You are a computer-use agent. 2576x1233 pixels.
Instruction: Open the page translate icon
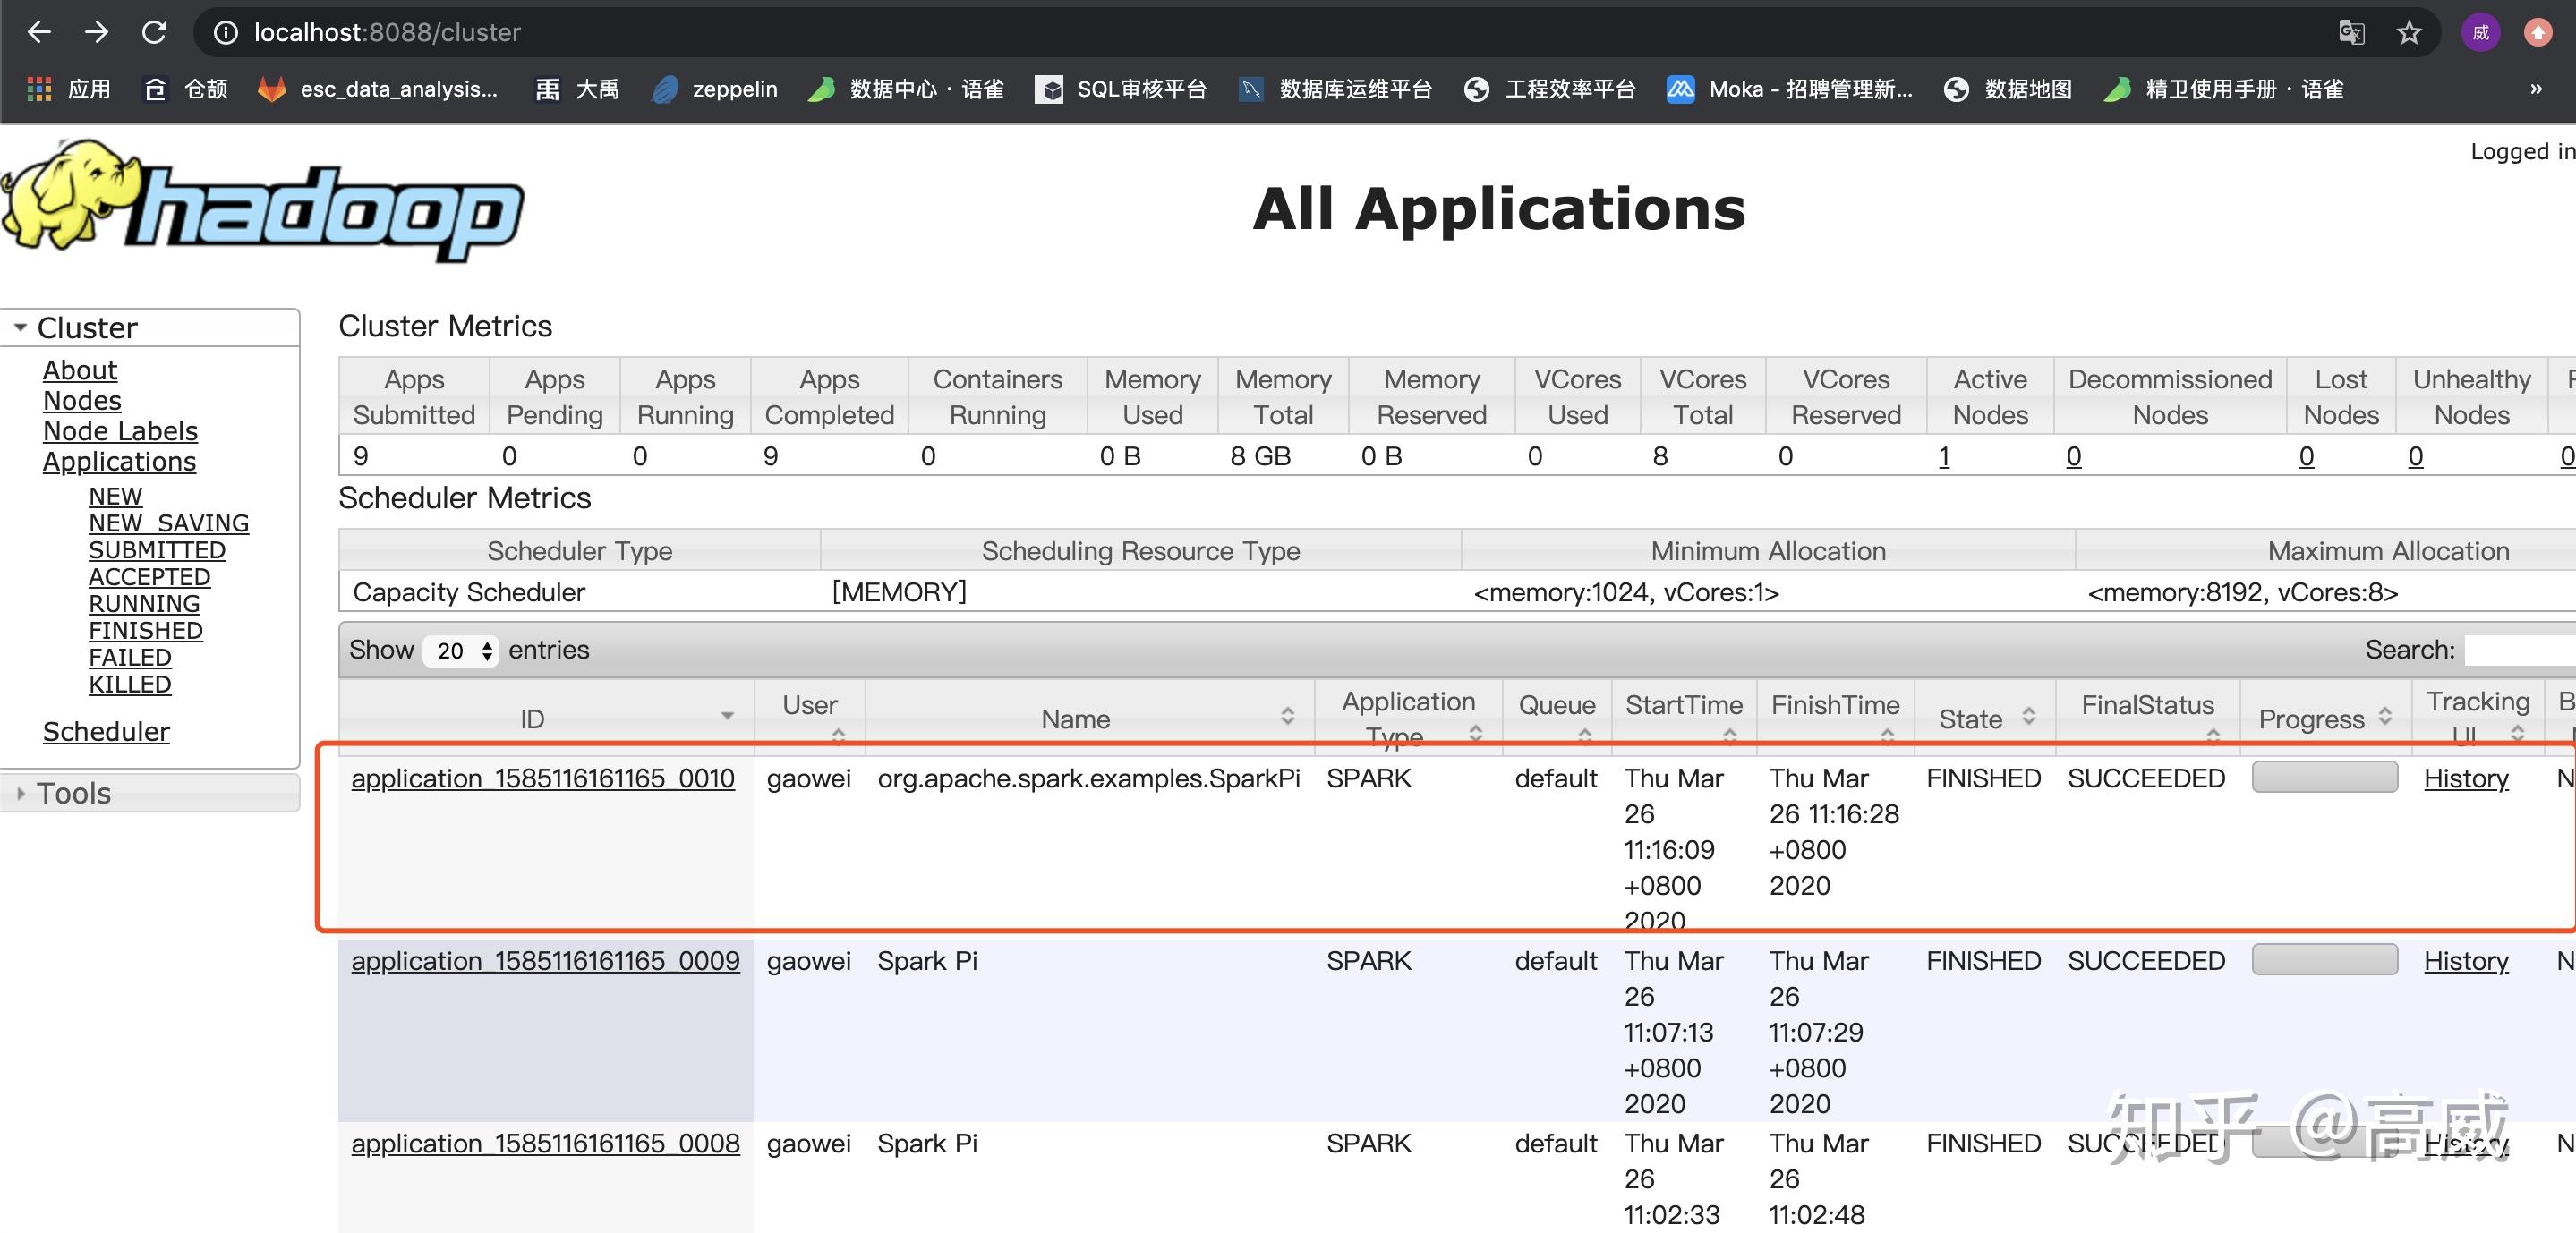point(2352,33)
